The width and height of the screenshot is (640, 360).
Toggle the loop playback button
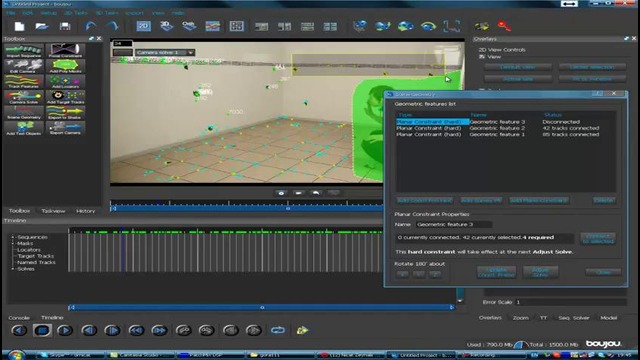point(278,330)
